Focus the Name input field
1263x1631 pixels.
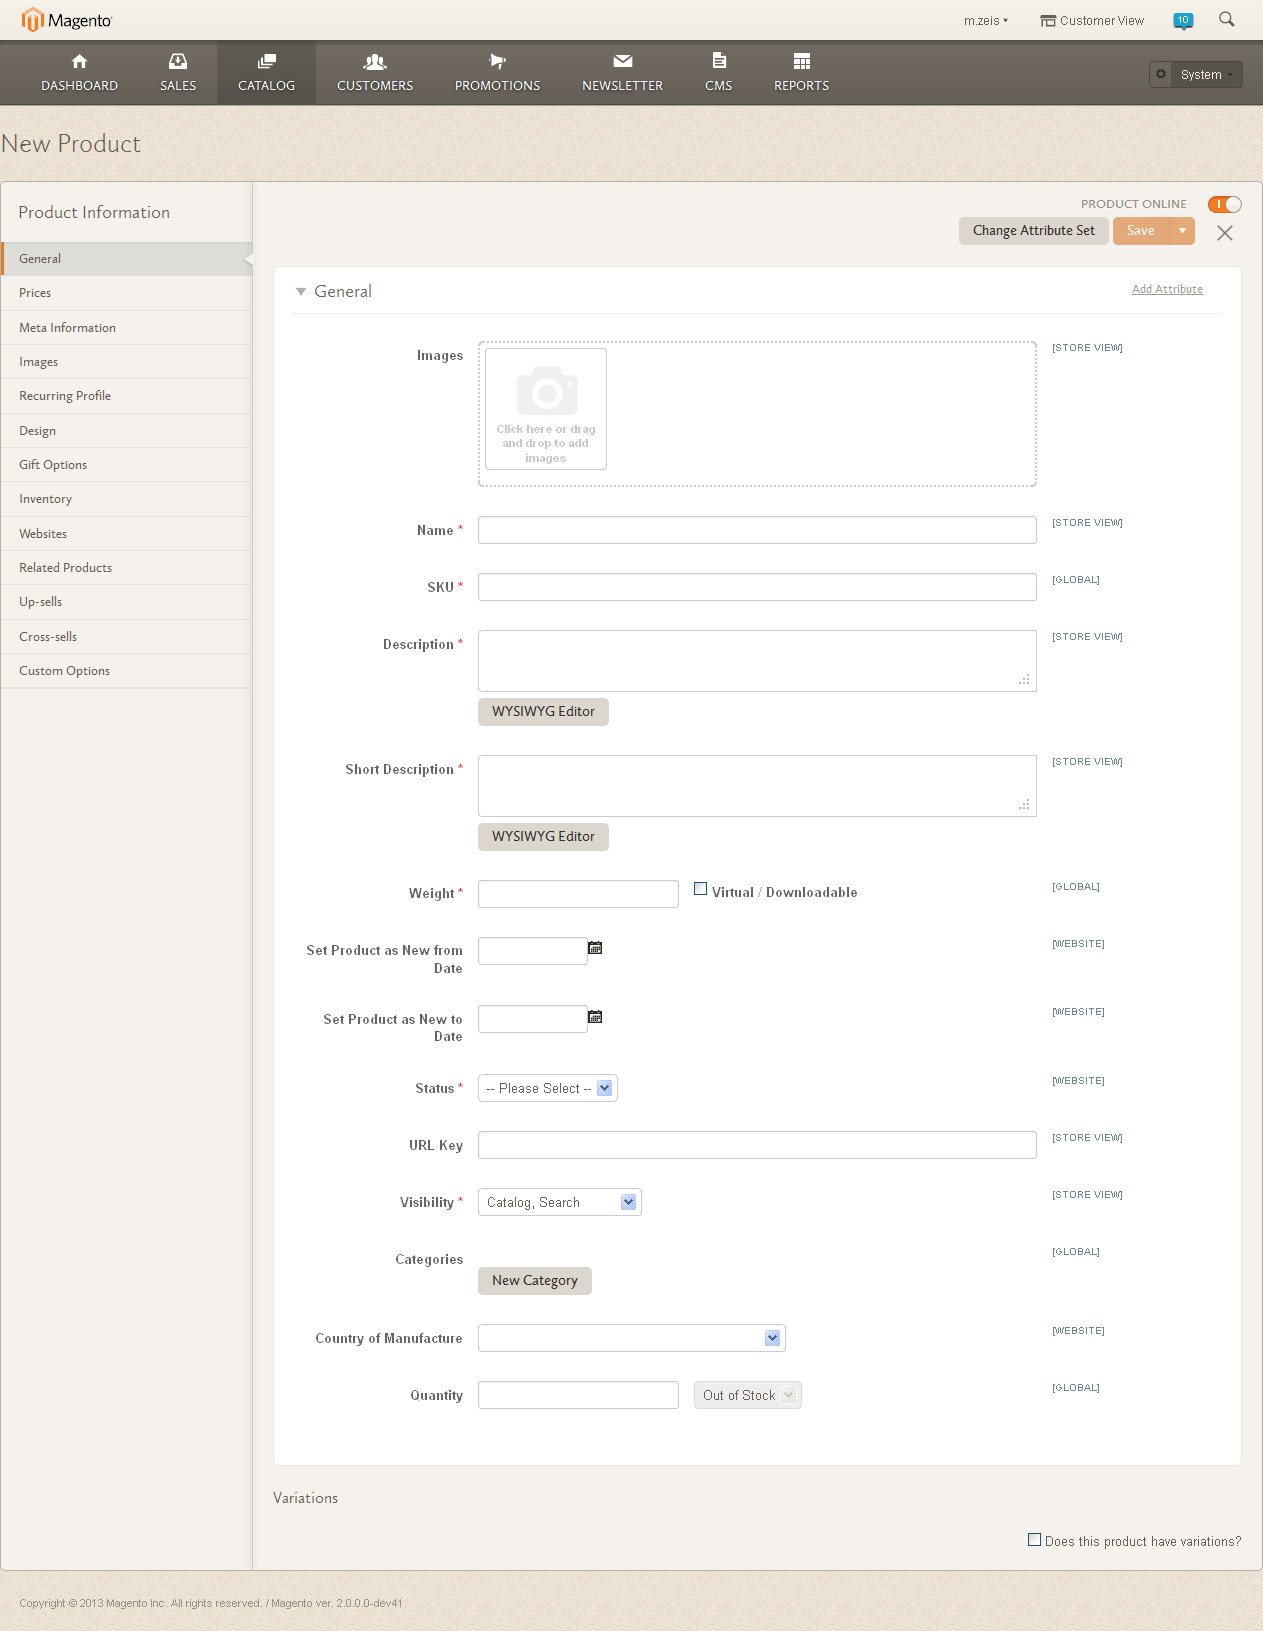point(757,530)
